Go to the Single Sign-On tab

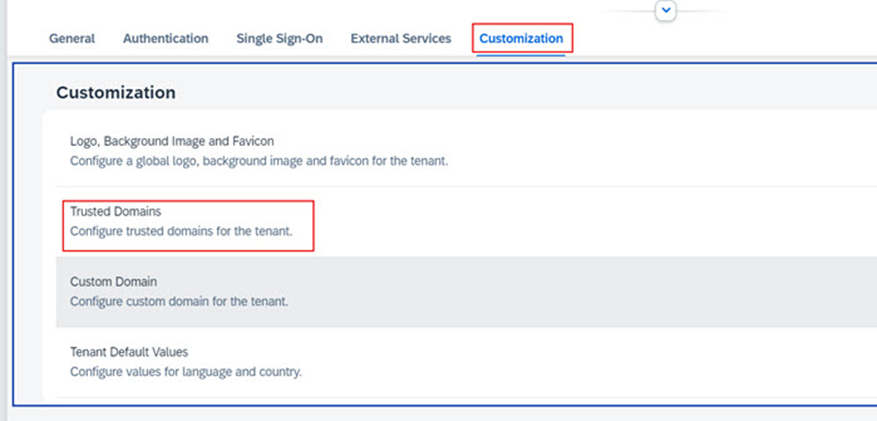click(279, 39)
